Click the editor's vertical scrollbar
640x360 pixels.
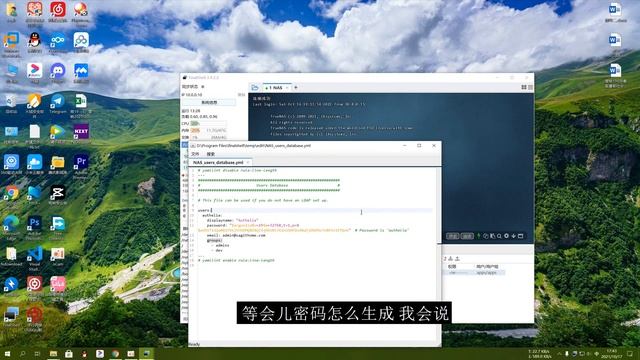point(438,255)
